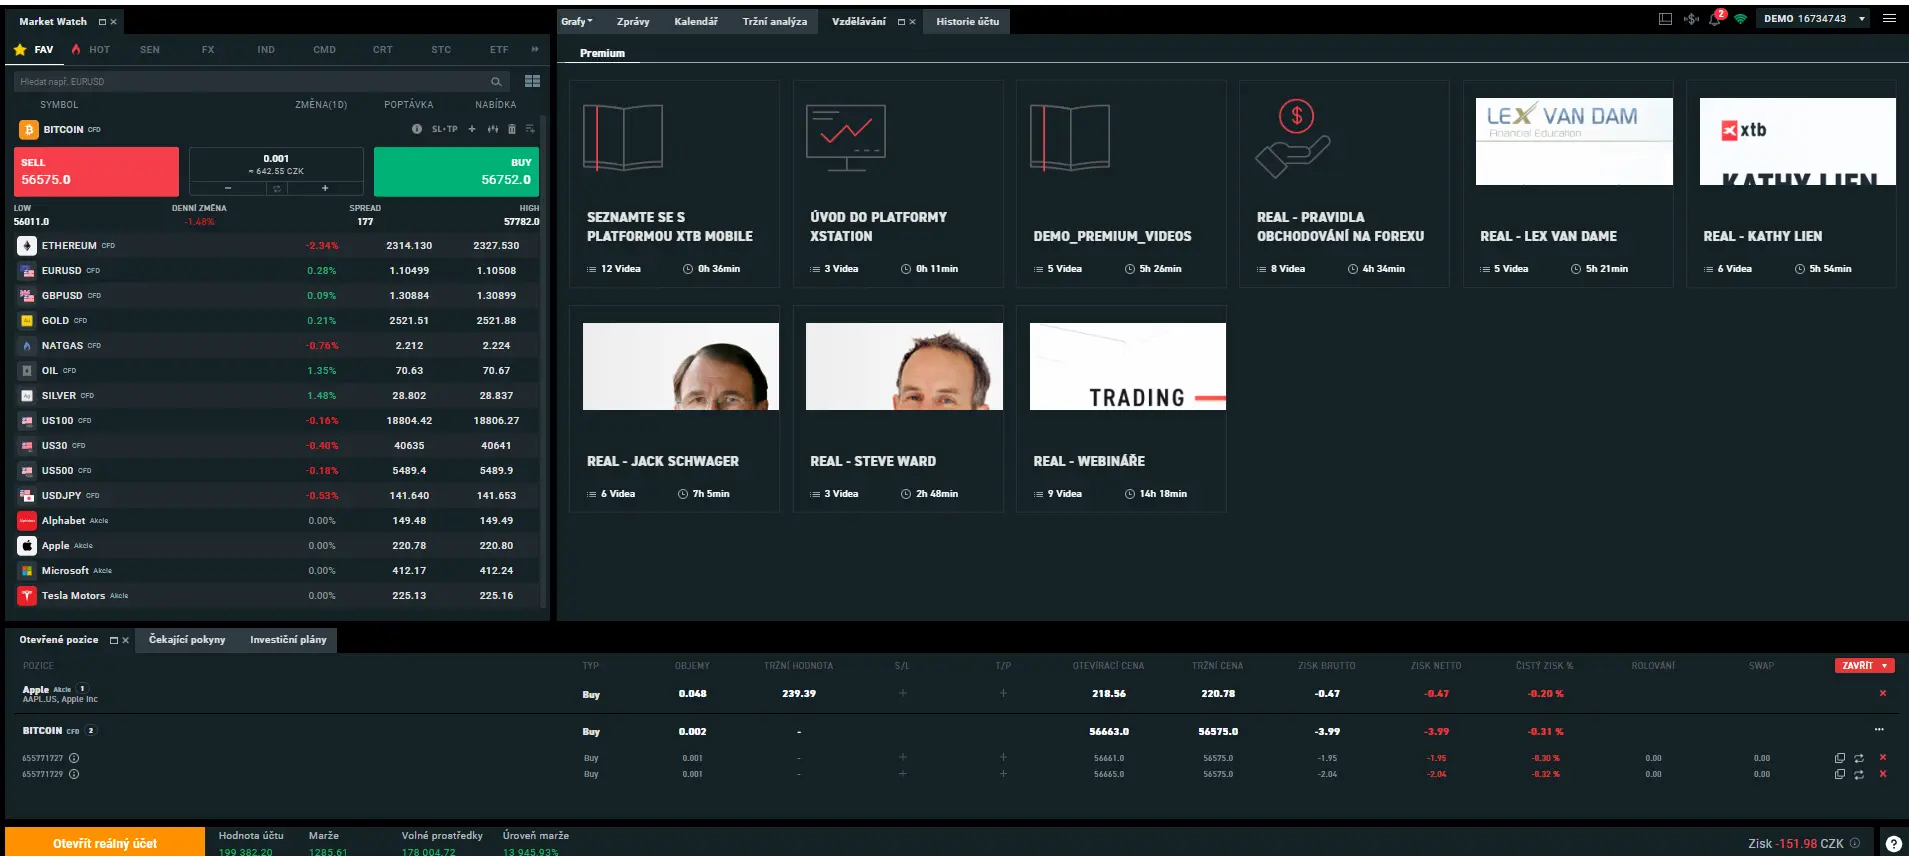Open Real - Lex Van Dame course
Image resolution: width=1909 pixels, height=860 pixels.
(x=1568, y=184)
